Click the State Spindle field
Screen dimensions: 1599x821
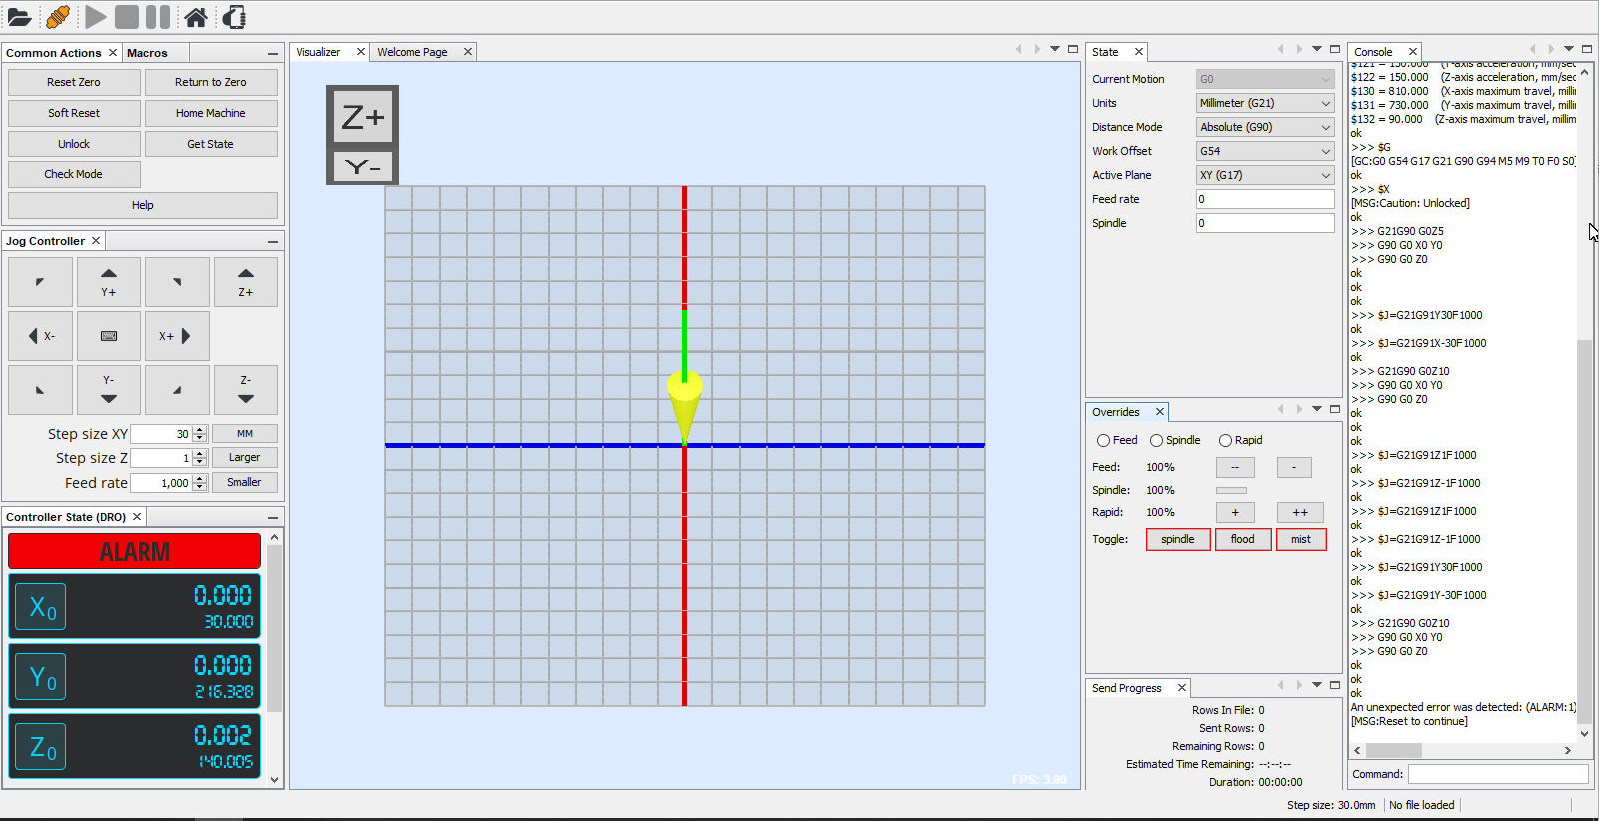point(1265,223)
